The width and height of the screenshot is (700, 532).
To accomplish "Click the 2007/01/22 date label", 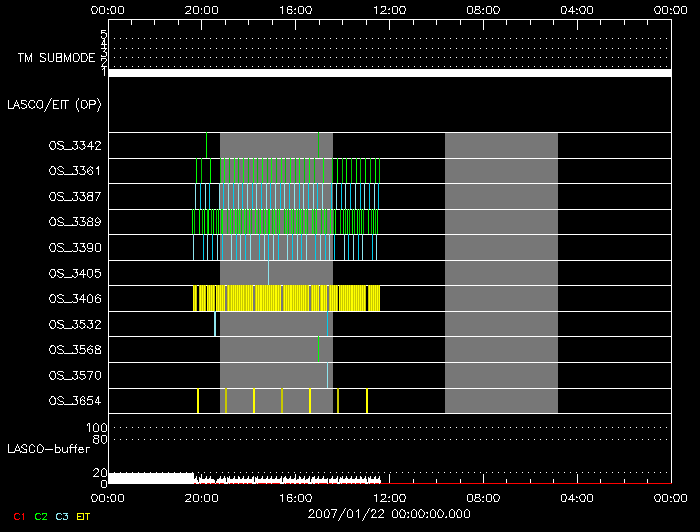I will [389, 513].
